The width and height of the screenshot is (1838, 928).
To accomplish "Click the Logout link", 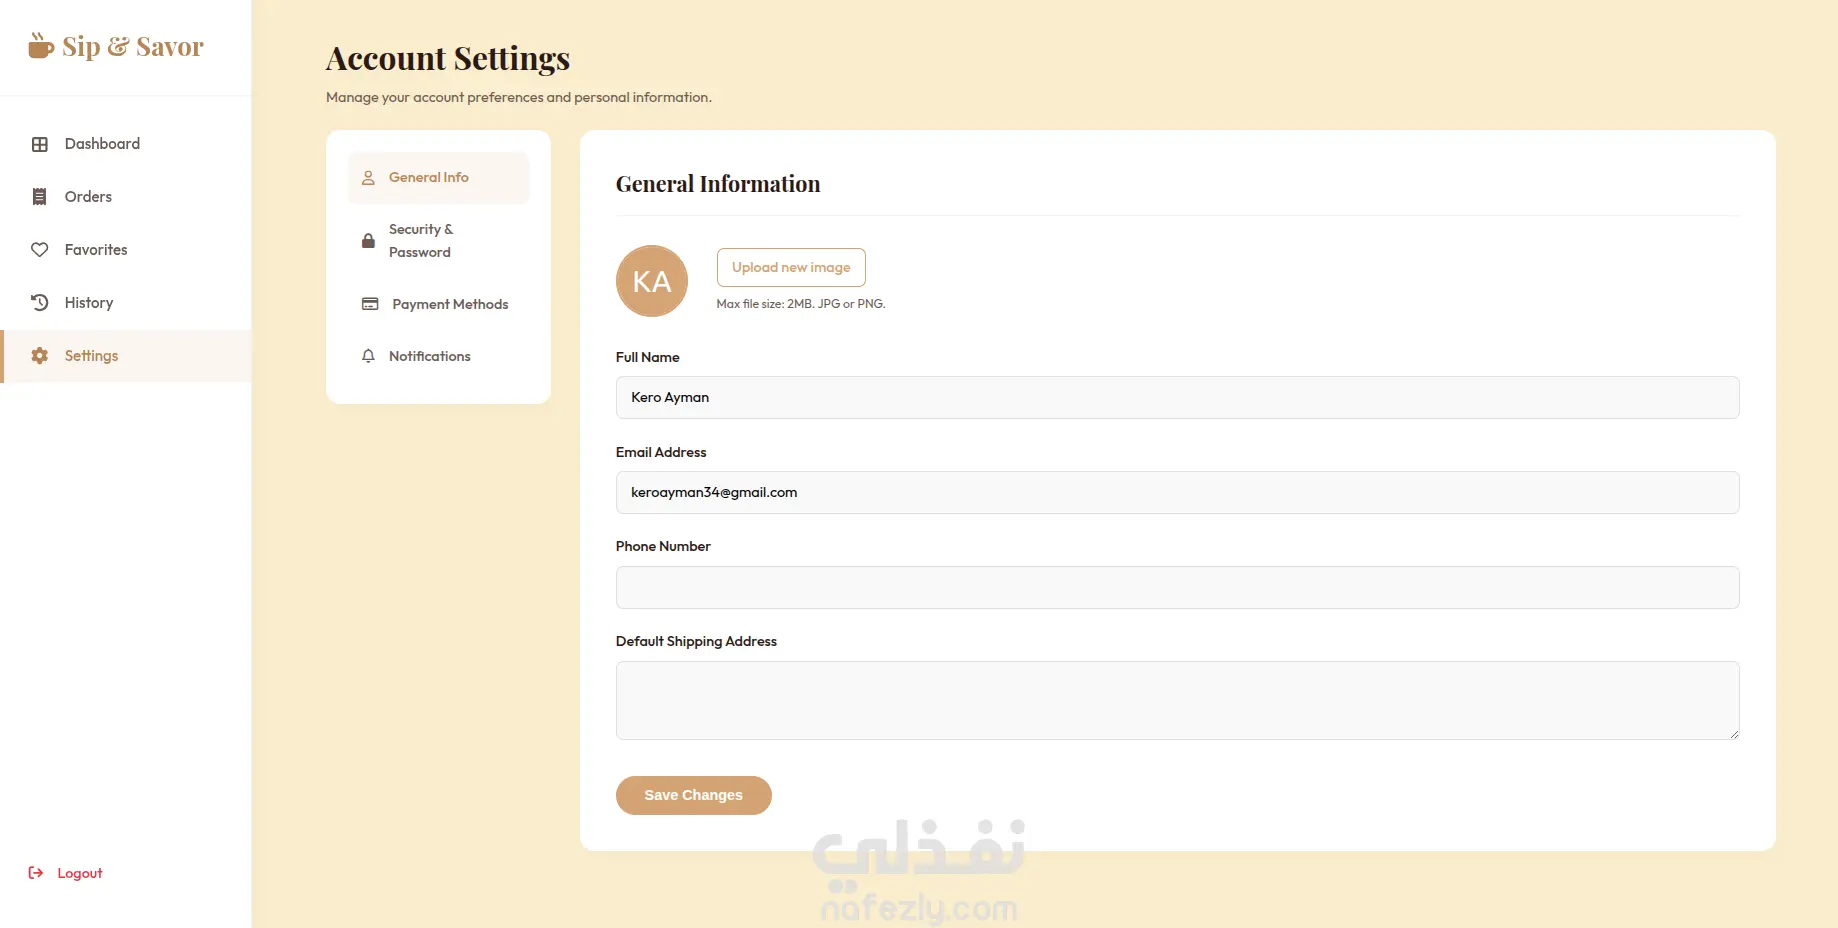I will pyautogui.click(x=66, y=873).
